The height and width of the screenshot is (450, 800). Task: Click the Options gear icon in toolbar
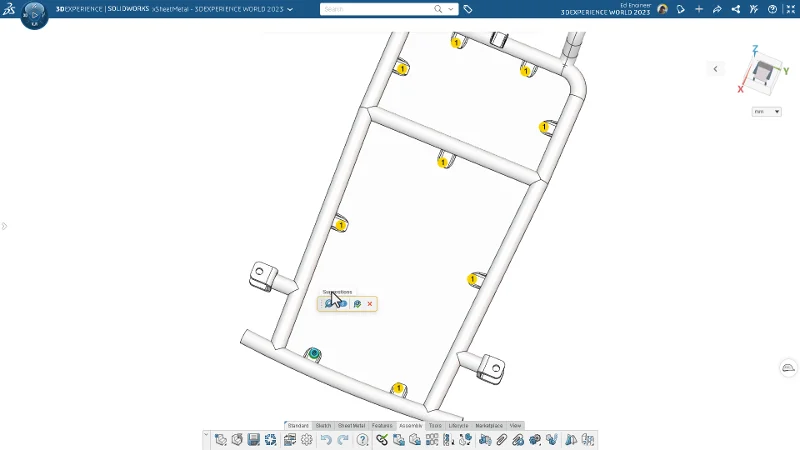307,439
